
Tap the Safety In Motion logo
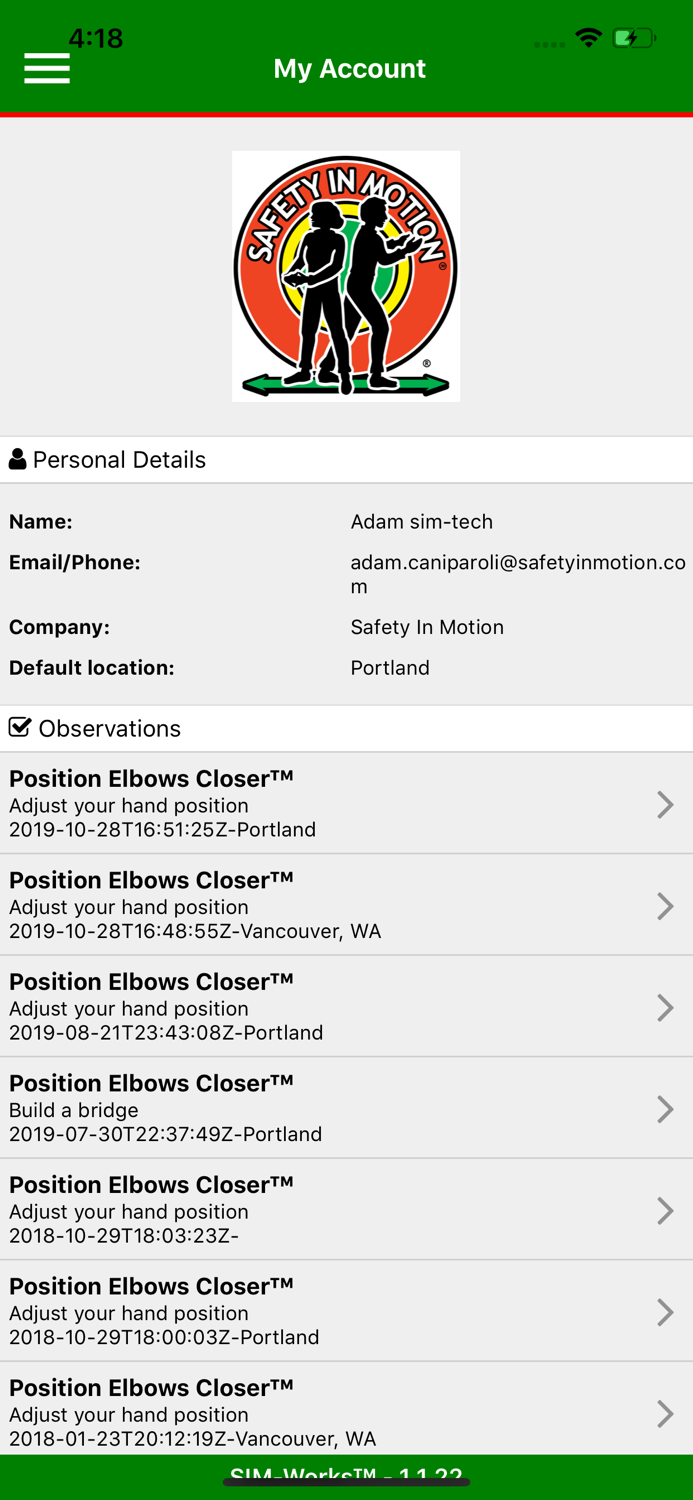pos(346,276)
